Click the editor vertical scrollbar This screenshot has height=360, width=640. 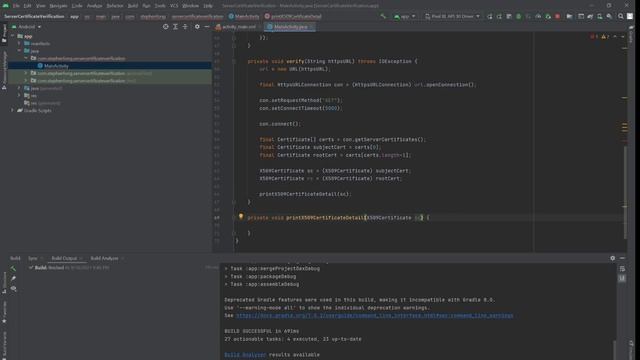point(625,192)
